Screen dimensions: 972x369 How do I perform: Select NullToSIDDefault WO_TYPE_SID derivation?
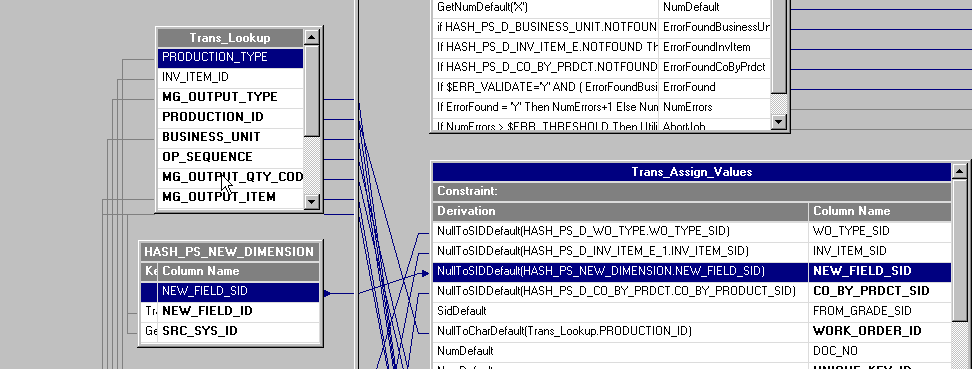tap(621, 231)
